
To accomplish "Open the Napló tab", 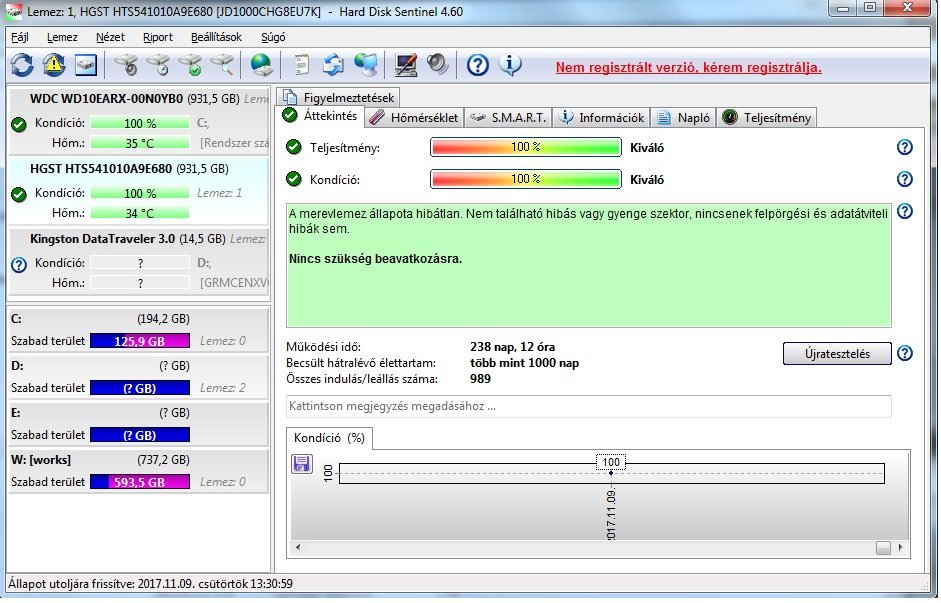I will [684, 118].
